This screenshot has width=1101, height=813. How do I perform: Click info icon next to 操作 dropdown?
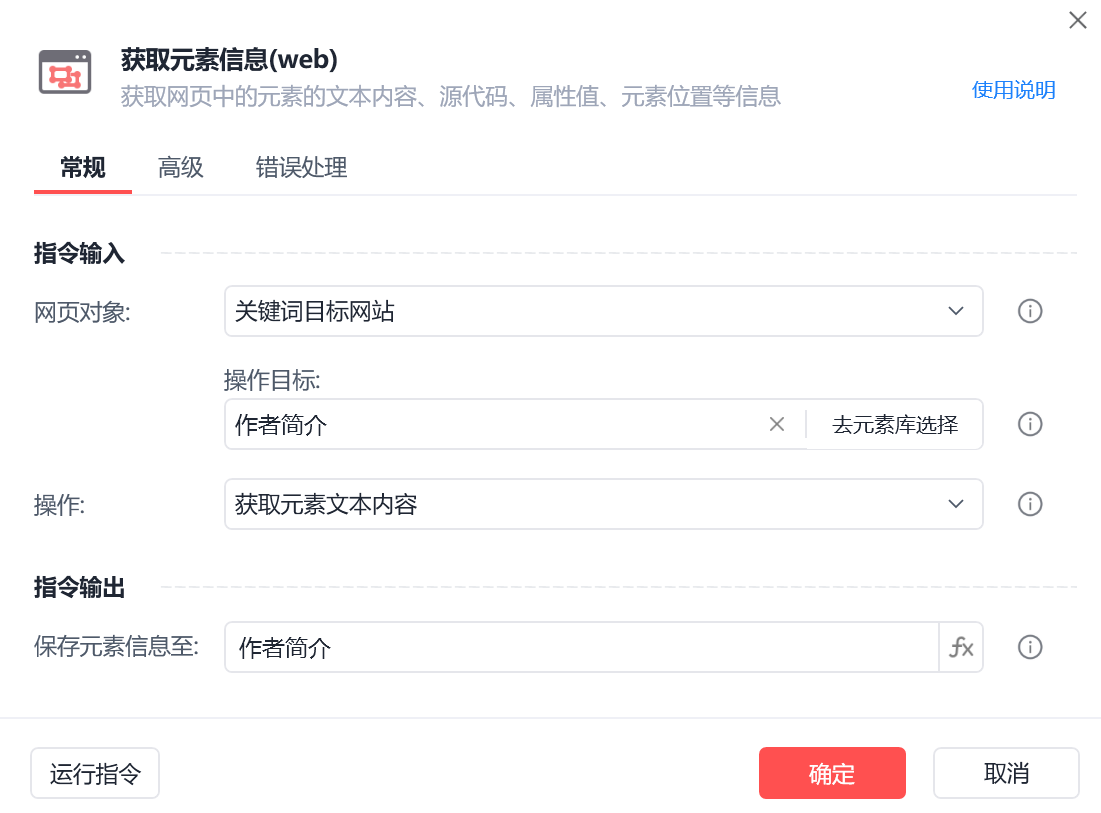click(x=1030, y=504)
